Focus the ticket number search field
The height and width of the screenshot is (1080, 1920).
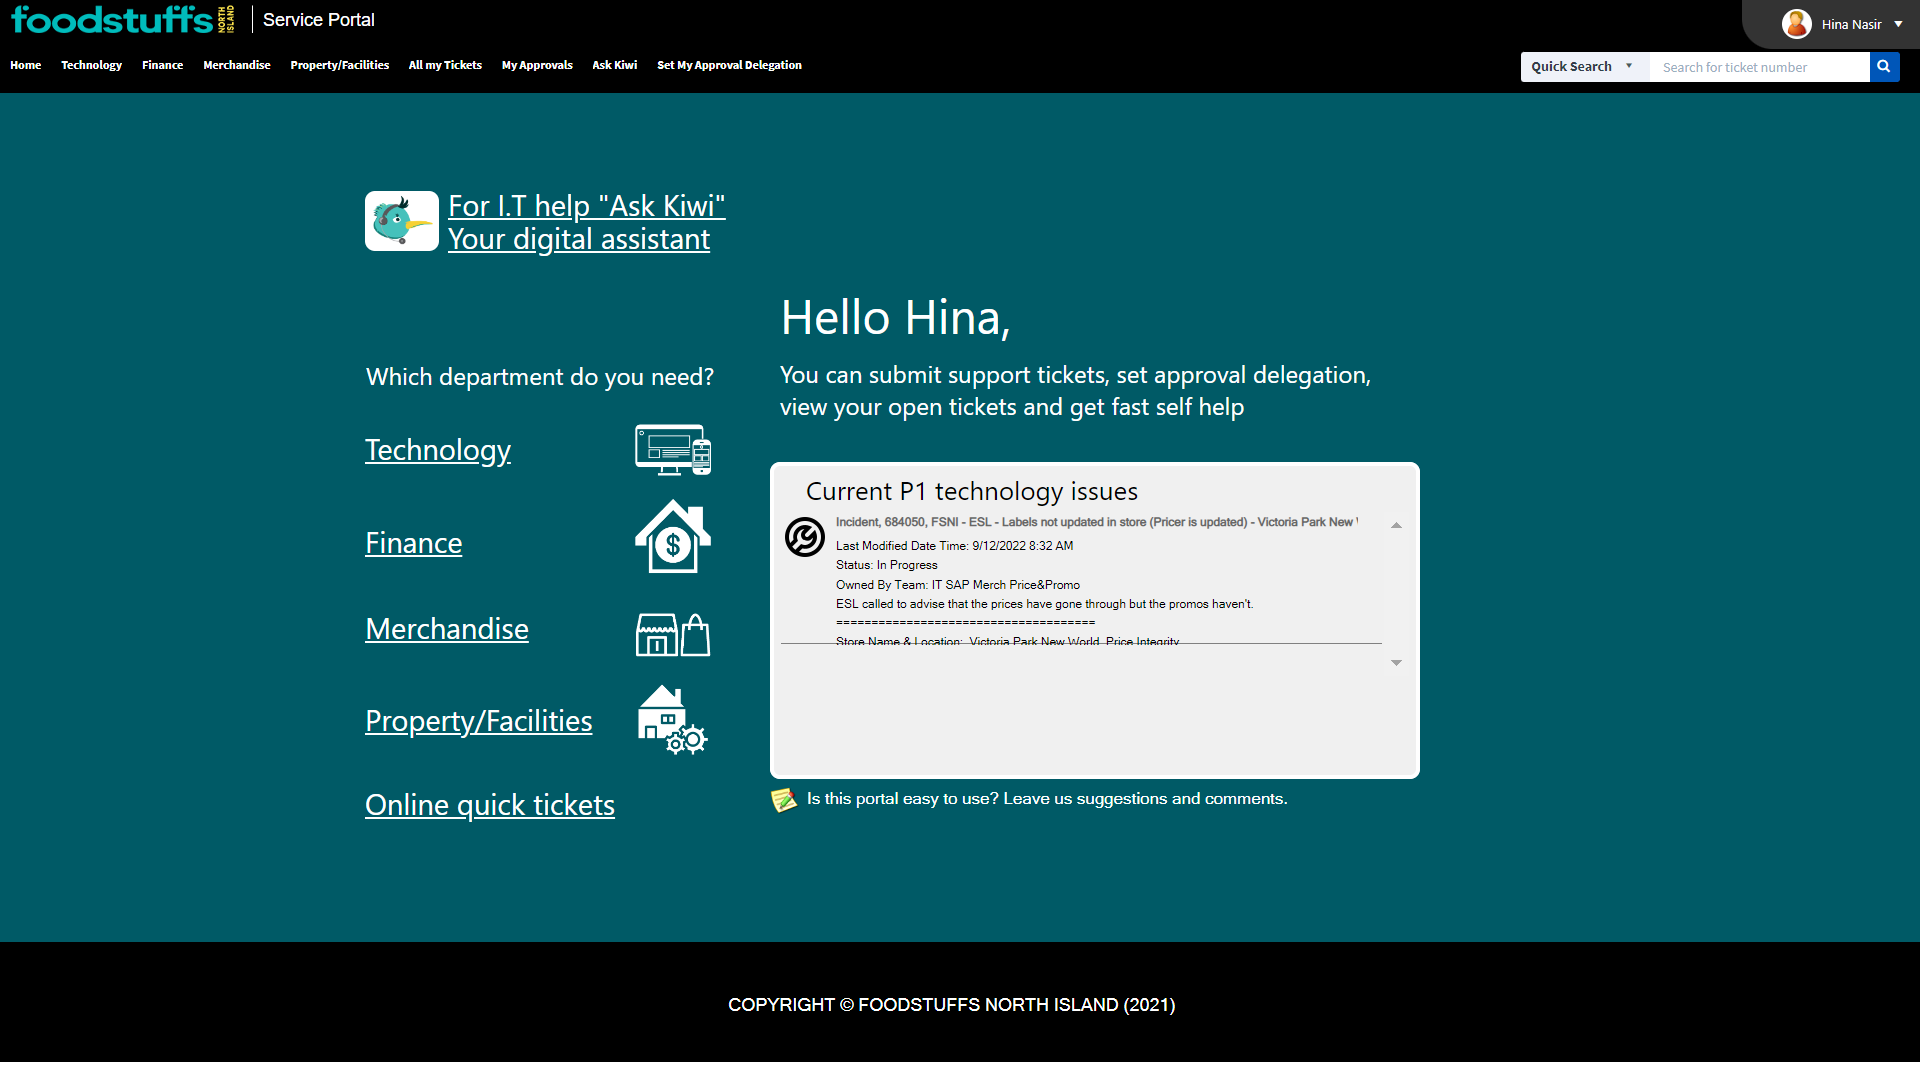pos(1759,67)
